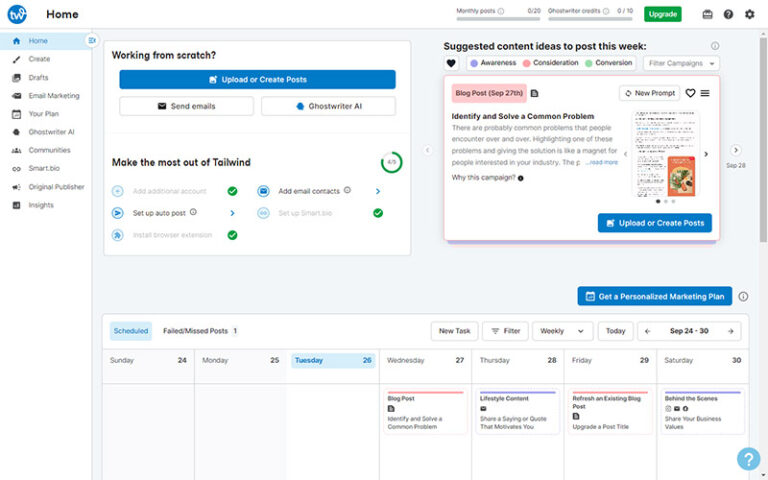Select the Failed/Missed Posts tab
768x480 pixels.
tap(200, 331)
